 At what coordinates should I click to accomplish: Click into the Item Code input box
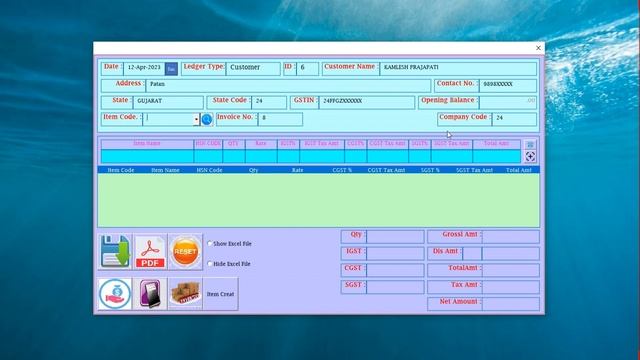169,119
